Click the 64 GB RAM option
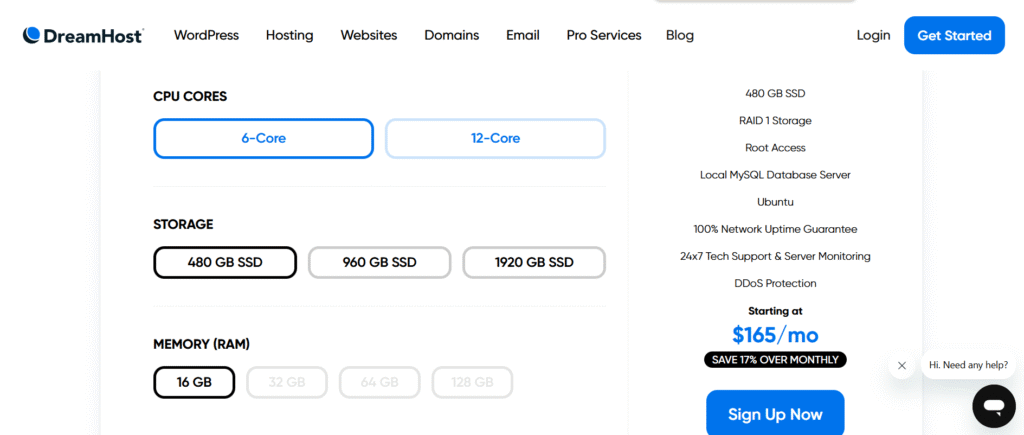Viewport: 1024px width, 435px height. pos(379,382)
